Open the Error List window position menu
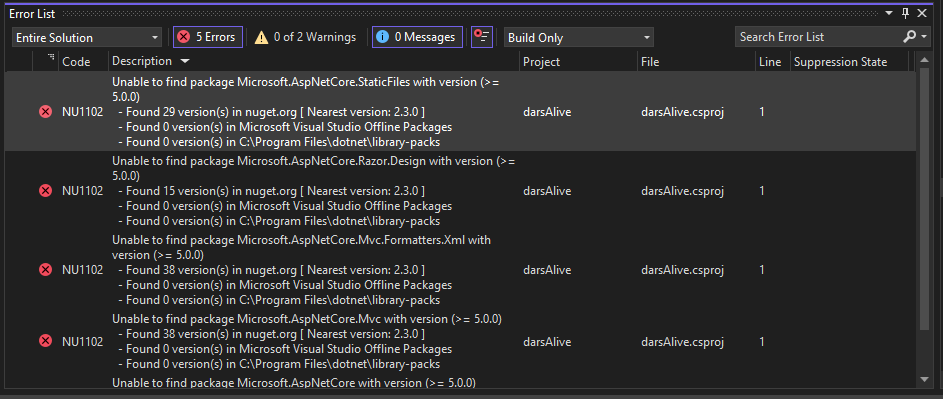943x399 pixels. (889, 13)
